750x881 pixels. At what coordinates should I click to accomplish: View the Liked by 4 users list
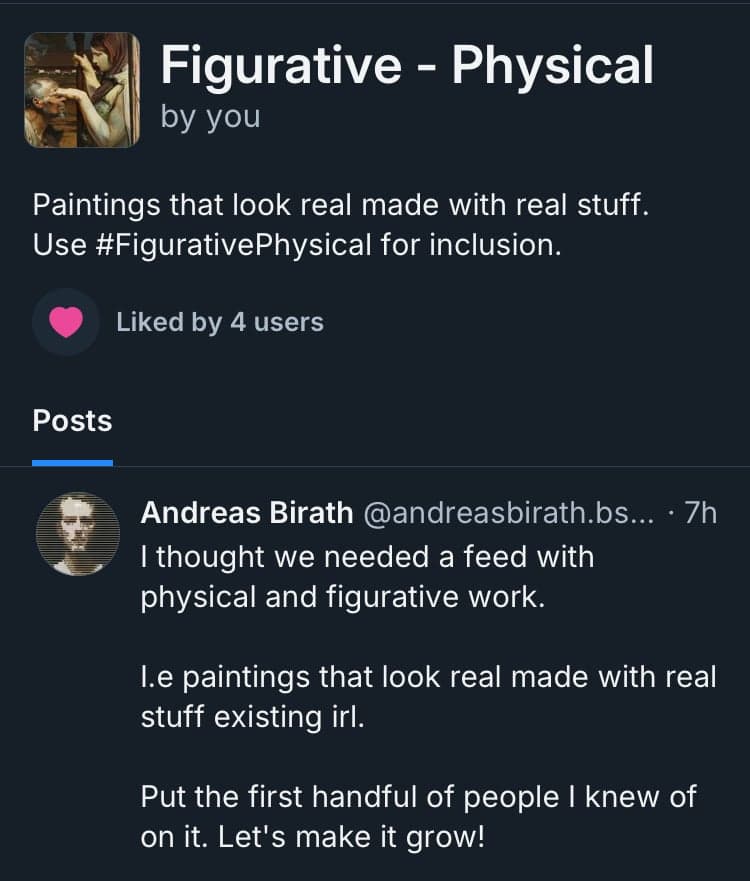[220, 322]
